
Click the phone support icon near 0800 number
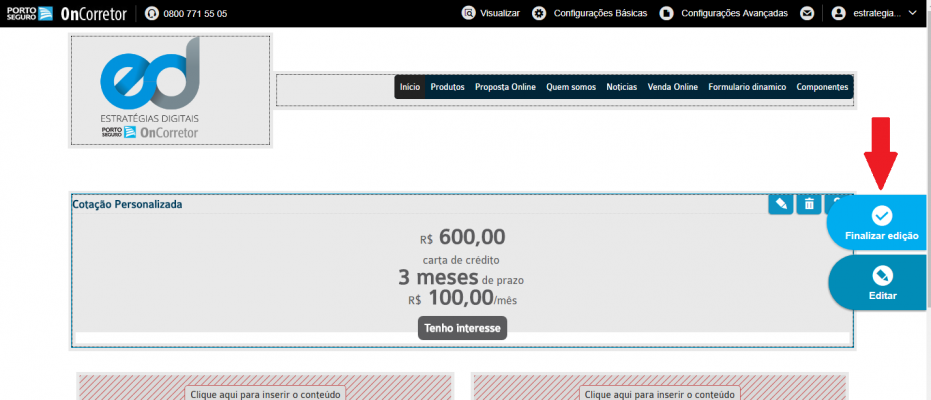click(151, 13)
